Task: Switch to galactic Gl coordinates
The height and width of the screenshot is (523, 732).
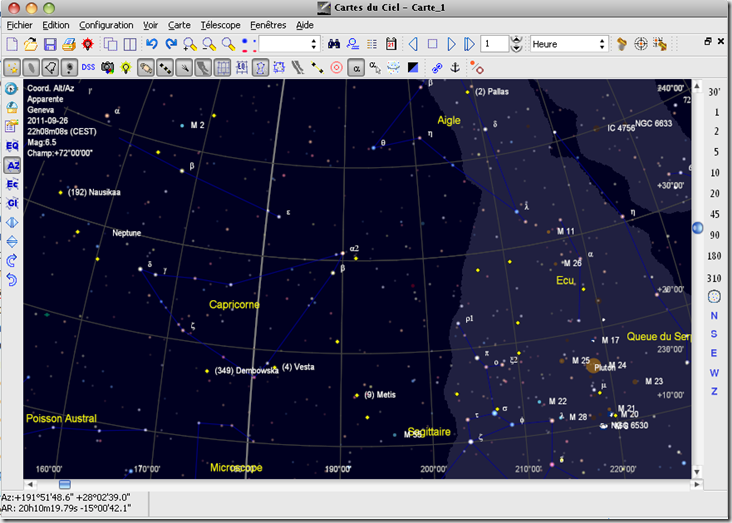Action: 12,203
